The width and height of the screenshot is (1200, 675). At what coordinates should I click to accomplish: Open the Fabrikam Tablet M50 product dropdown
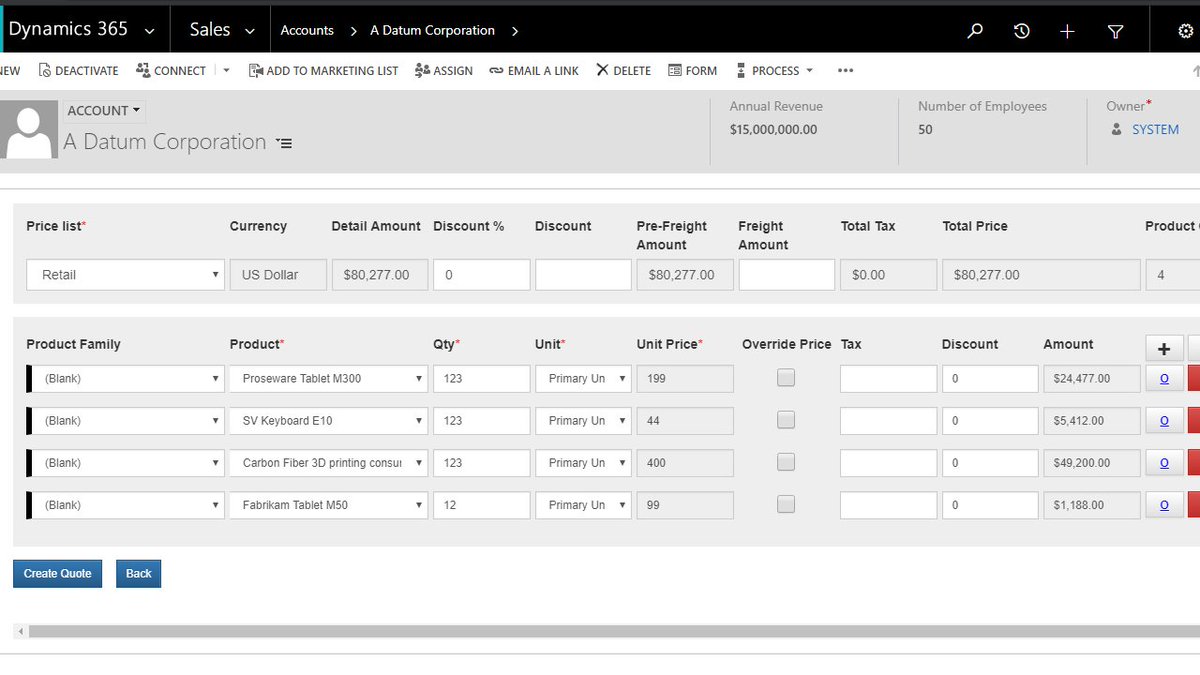pyautogui.click(x=329, y=505)
